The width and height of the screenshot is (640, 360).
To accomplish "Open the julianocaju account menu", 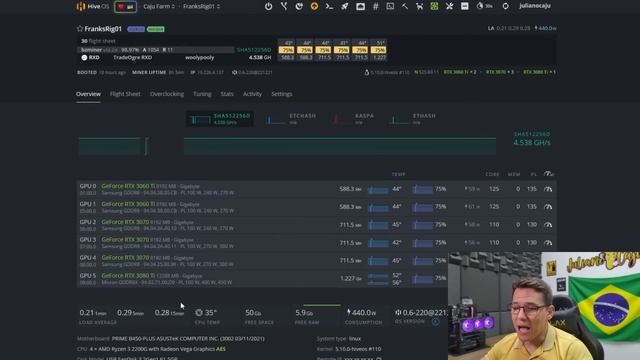I will pos(535,6).
